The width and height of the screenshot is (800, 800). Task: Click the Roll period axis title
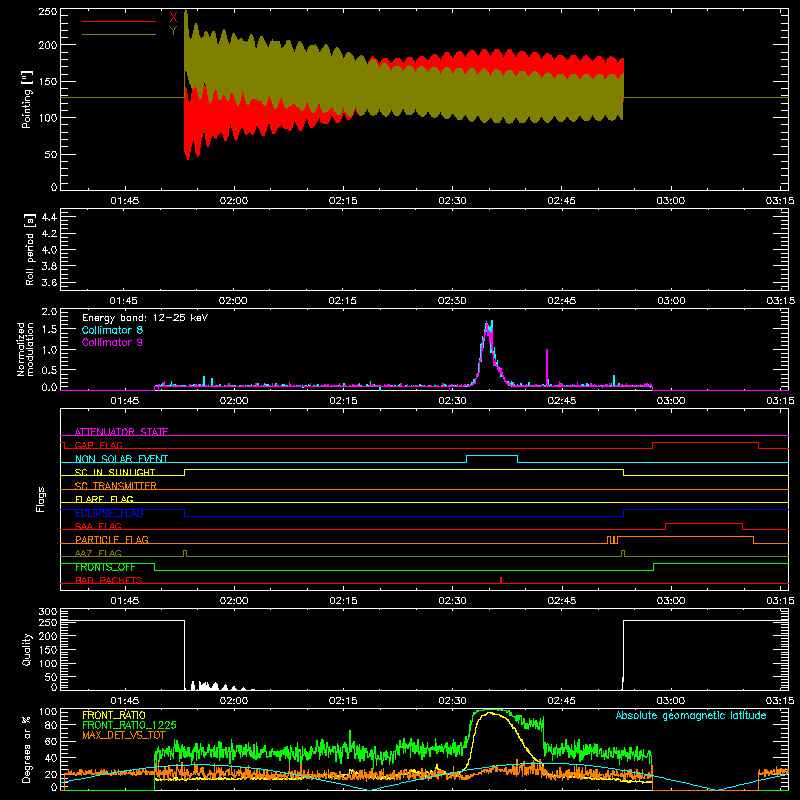29,249
